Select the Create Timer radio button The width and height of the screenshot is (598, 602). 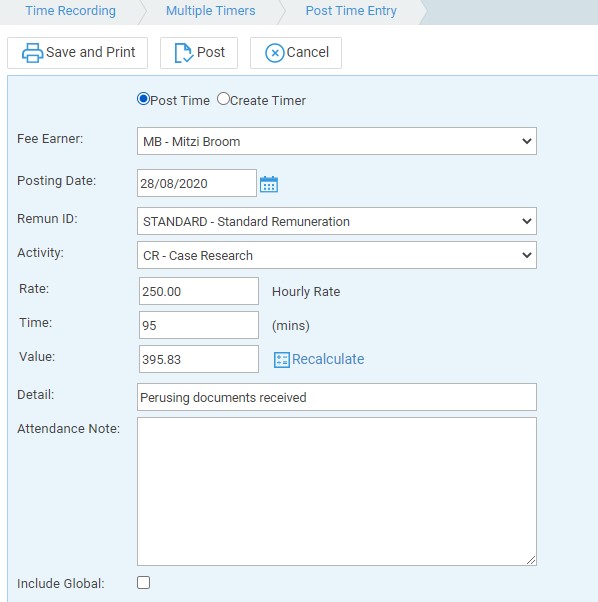223,99
